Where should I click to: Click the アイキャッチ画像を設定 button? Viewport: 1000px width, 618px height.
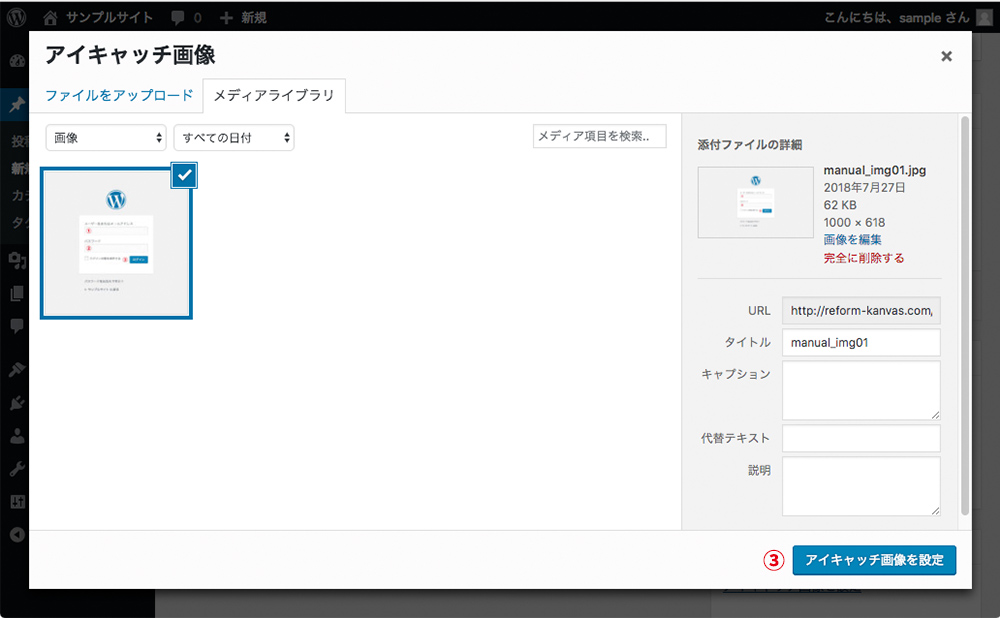[874, 560]
